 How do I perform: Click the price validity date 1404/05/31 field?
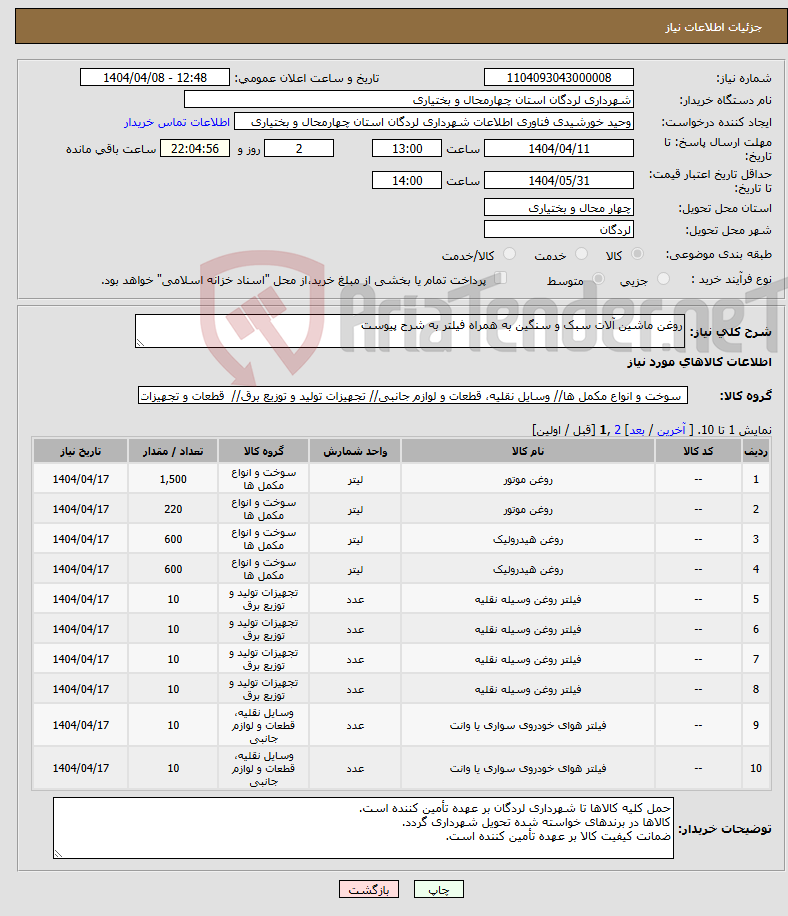point(559,181)
